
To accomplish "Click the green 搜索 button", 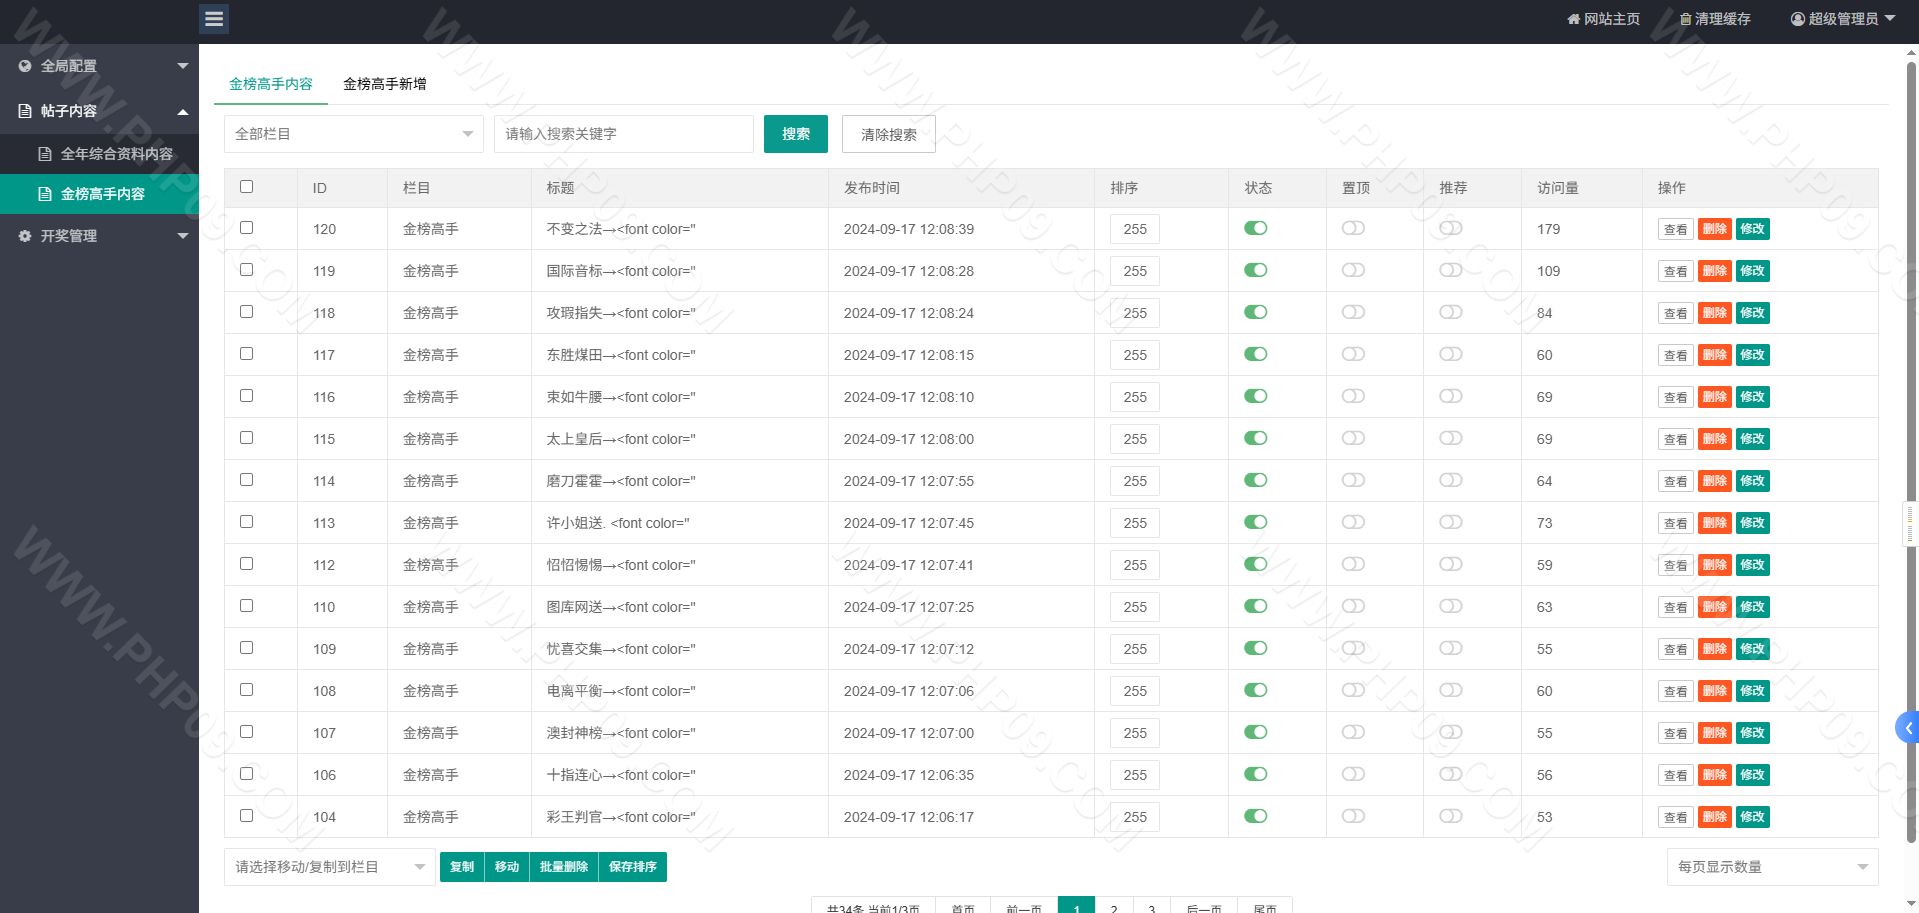I will (x=796, y=134).
